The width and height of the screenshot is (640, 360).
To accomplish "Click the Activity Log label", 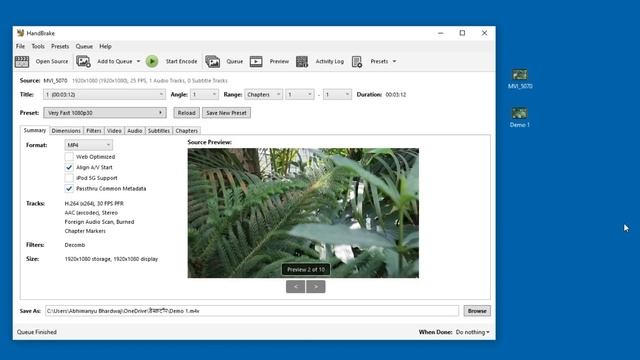I will (x=330, y=62).
